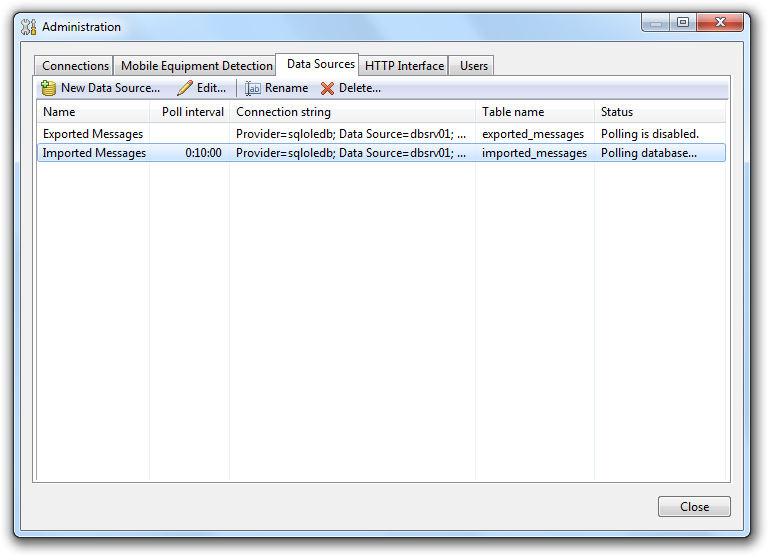Click the exported_messages table name cell
This screenshot has height=557, width=769.
point(533,133)
